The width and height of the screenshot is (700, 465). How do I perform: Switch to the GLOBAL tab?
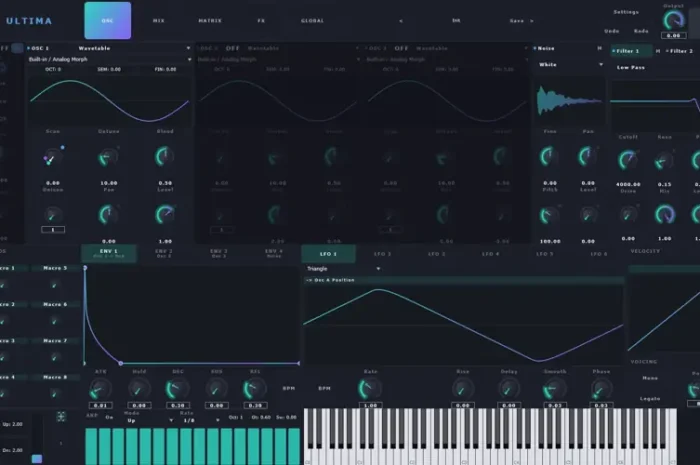(x=312, y=21)
